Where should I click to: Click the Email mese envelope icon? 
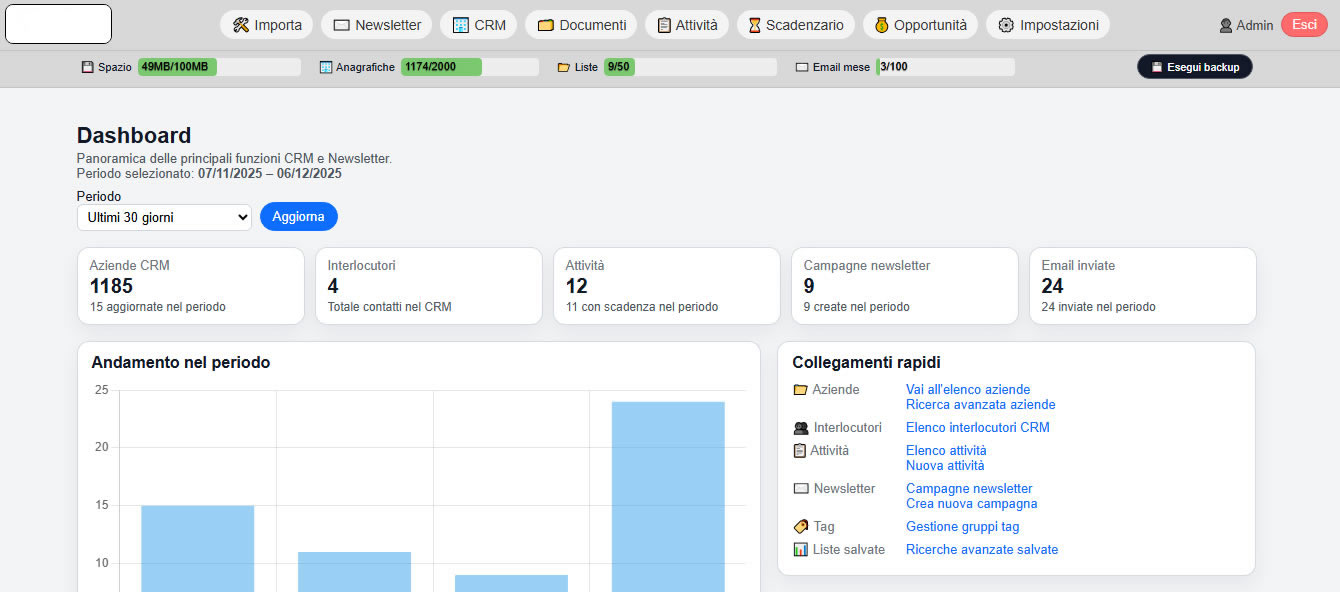pos(802,67)
